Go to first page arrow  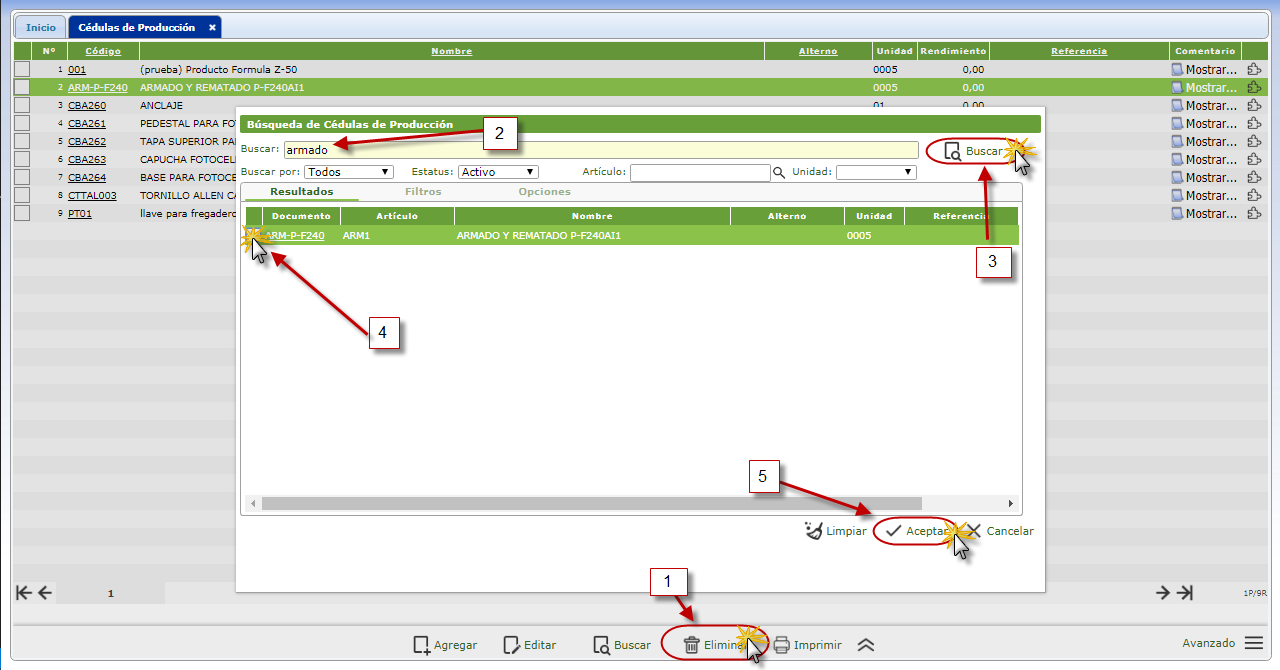(x=24, y=593)
